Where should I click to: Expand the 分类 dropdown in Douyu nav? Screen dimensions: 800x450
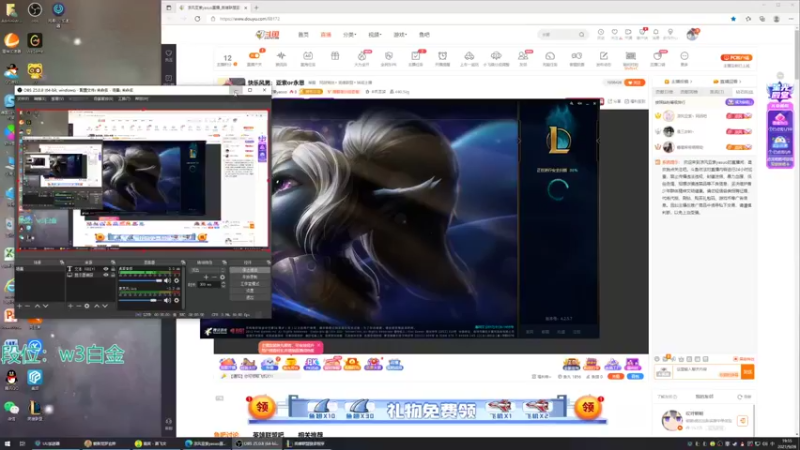[x=349, y=35]
